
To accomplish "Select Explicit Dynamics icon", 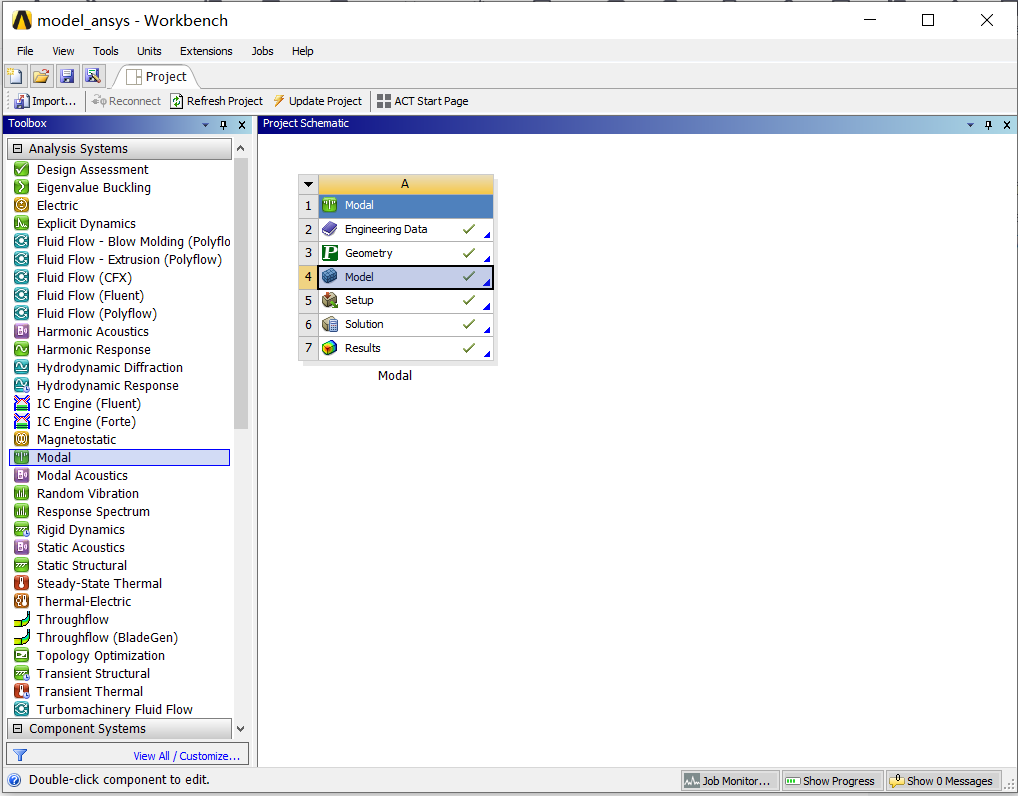I will point(21,223).
